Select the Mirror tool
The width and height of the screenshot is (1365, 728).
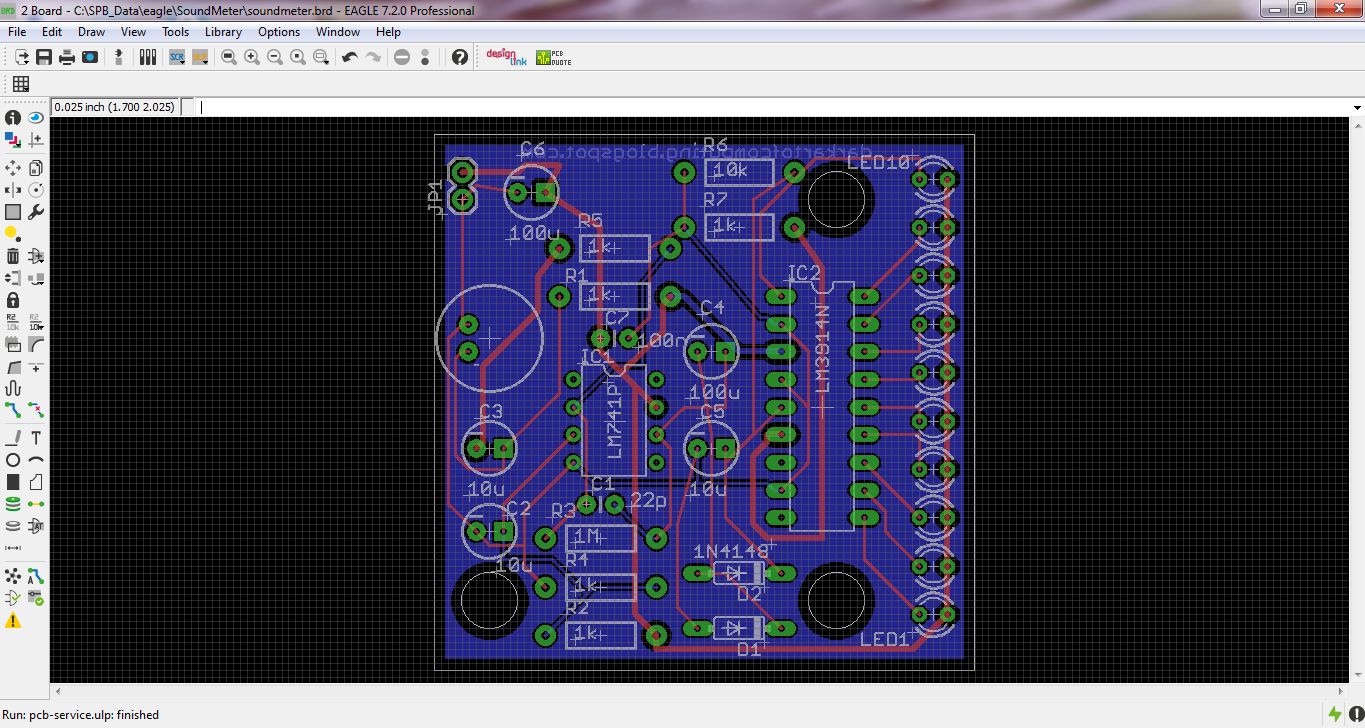click(13, 189)
